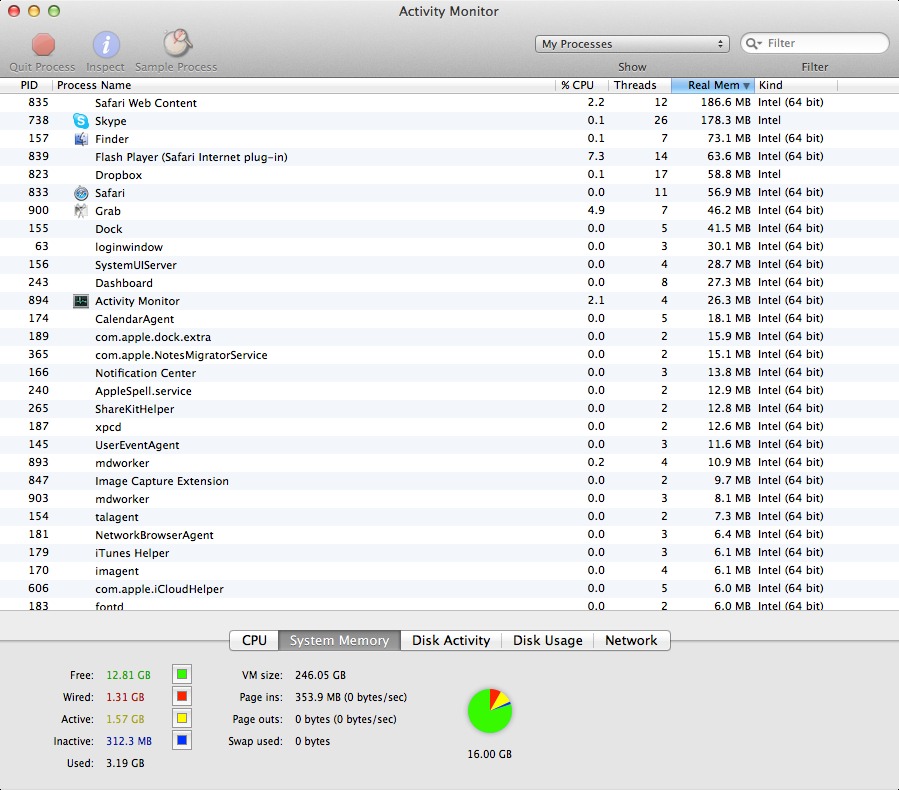Select the NetworkBrowserAgent process row

tap(450, 534)
